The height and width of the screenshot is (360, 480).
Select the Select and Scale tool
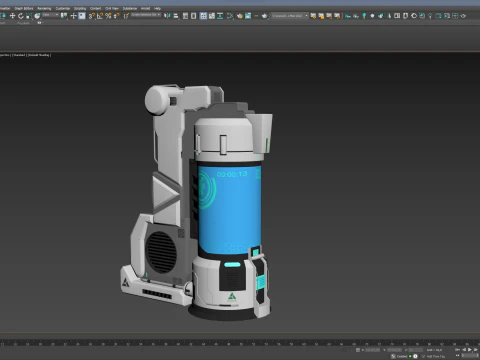coord(29,16)
